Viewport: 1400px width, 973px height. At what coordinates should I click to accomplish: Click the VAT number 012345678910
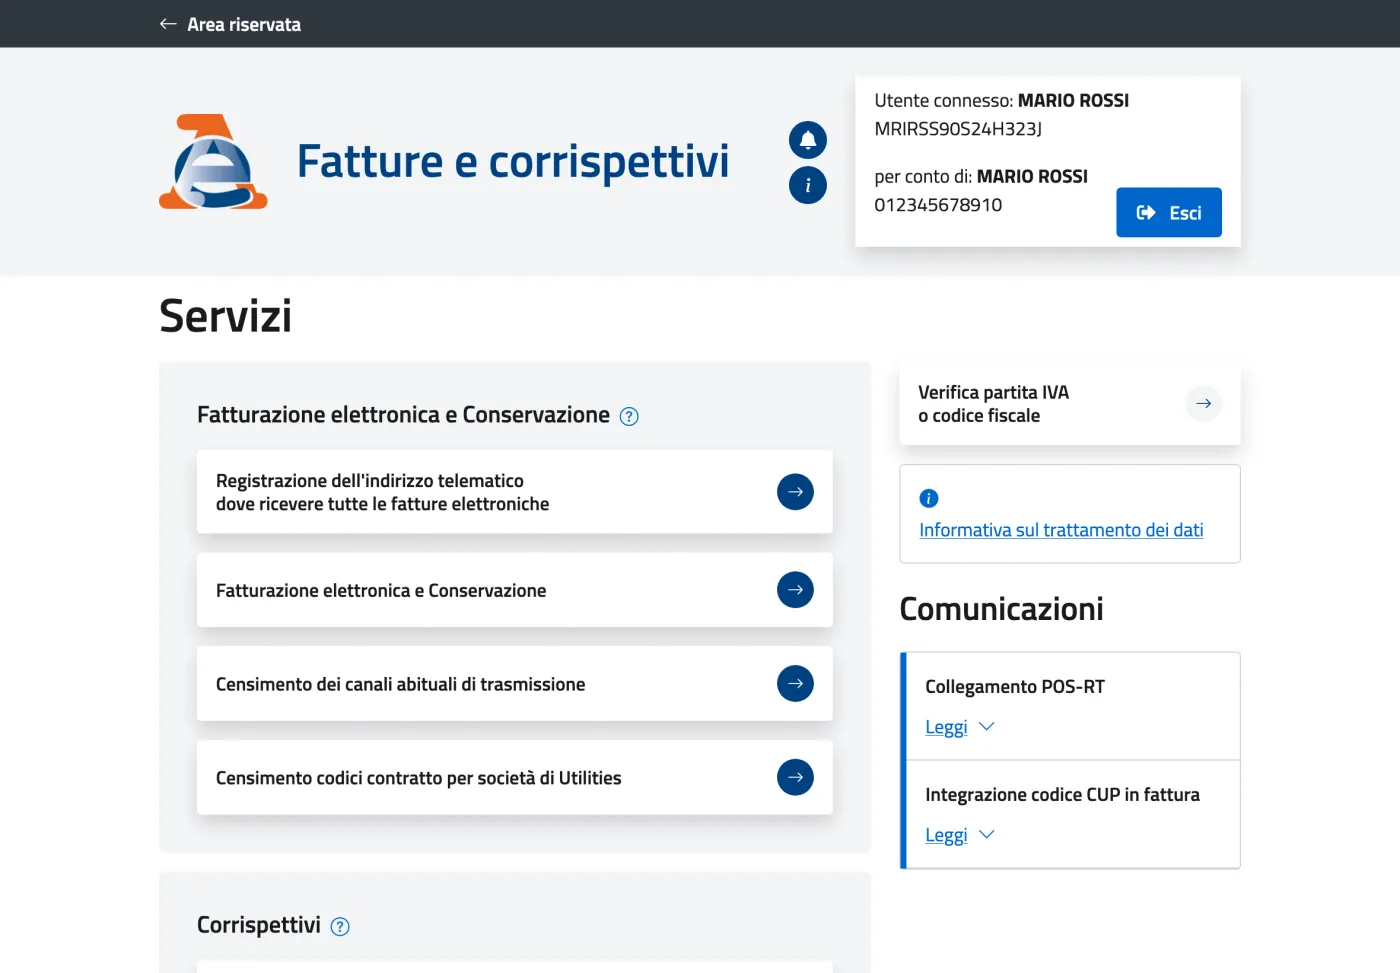(x=938, y=205)
